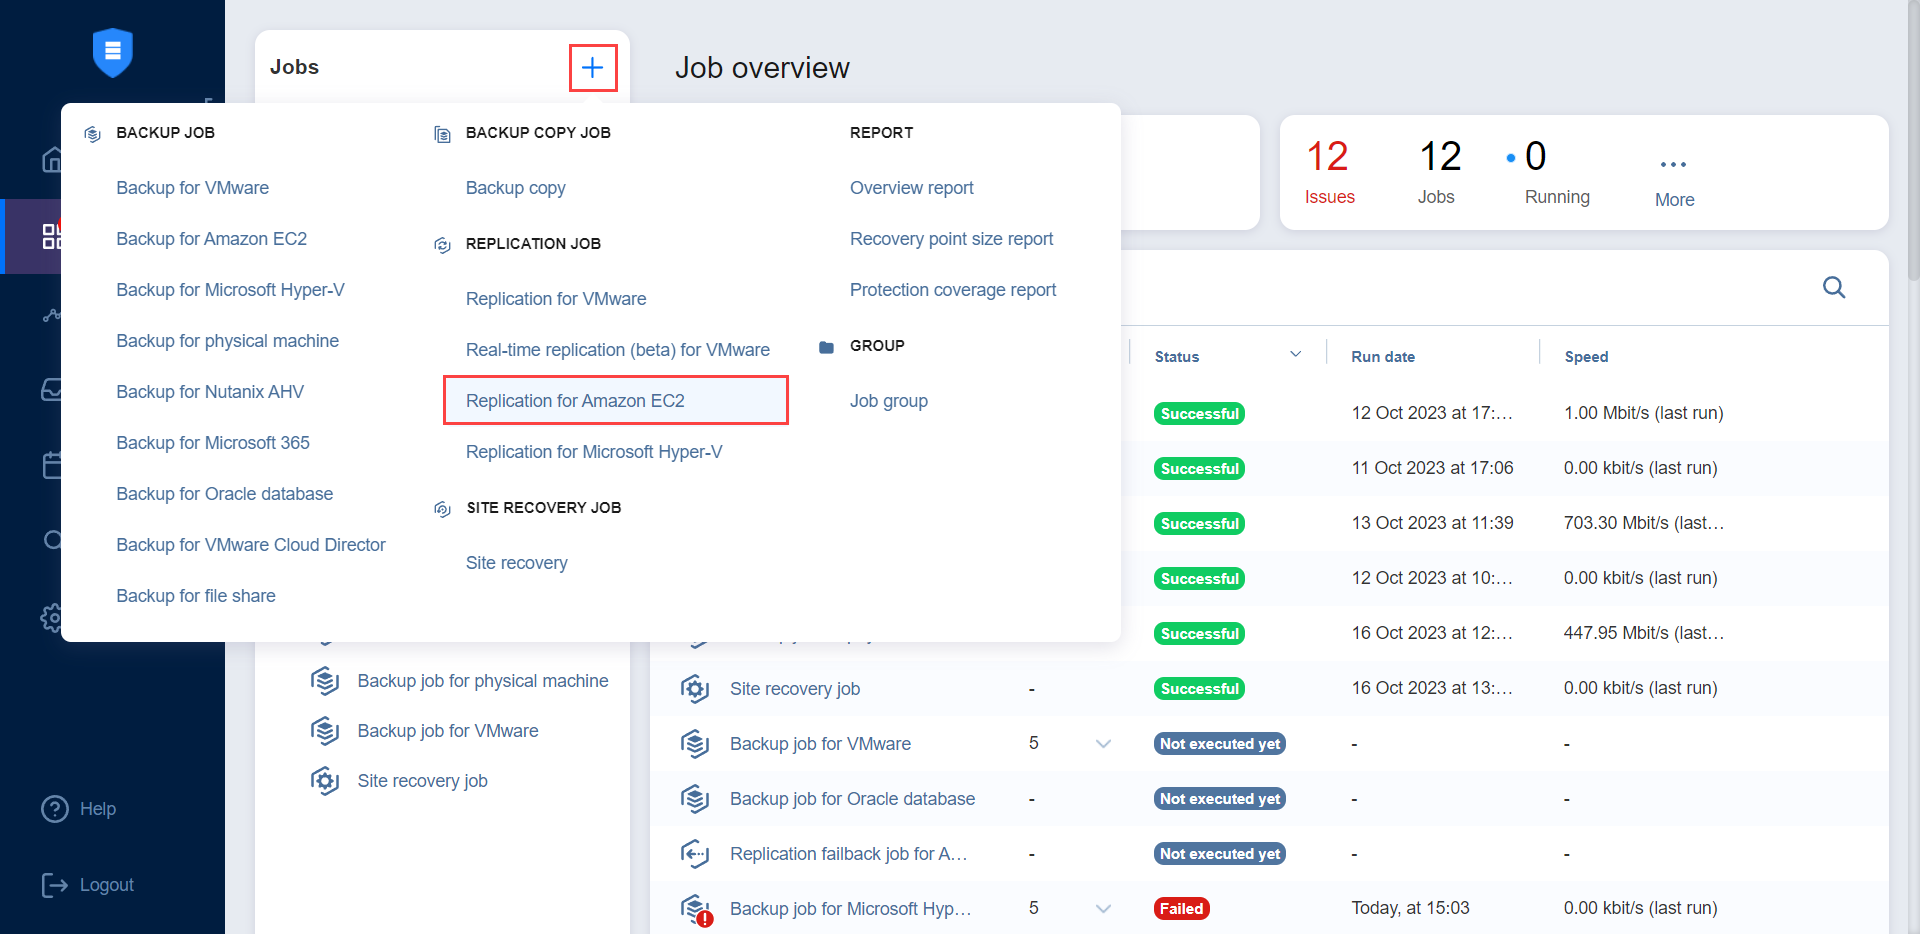Select Backup for Microsoft 365 menu item
Image resolution: width=1920 pixels, height=934 pixels.
(x=213, y=443)
